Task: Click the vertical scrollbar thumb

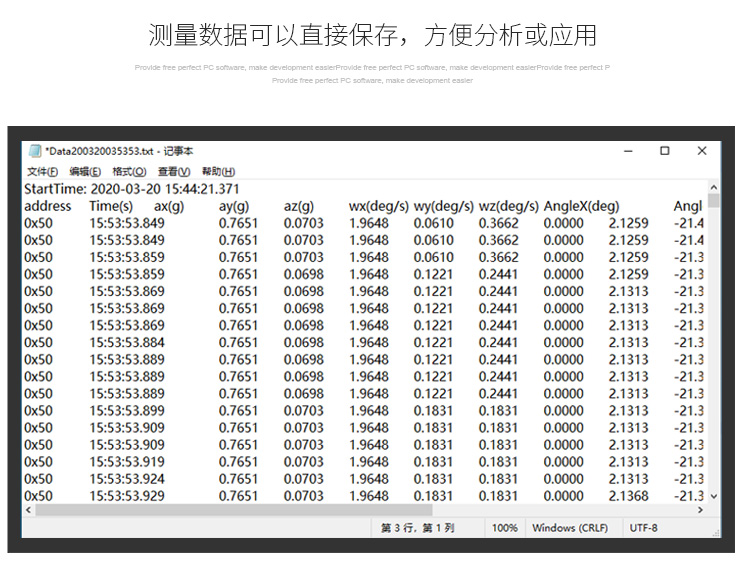Action: pos(713,201)
